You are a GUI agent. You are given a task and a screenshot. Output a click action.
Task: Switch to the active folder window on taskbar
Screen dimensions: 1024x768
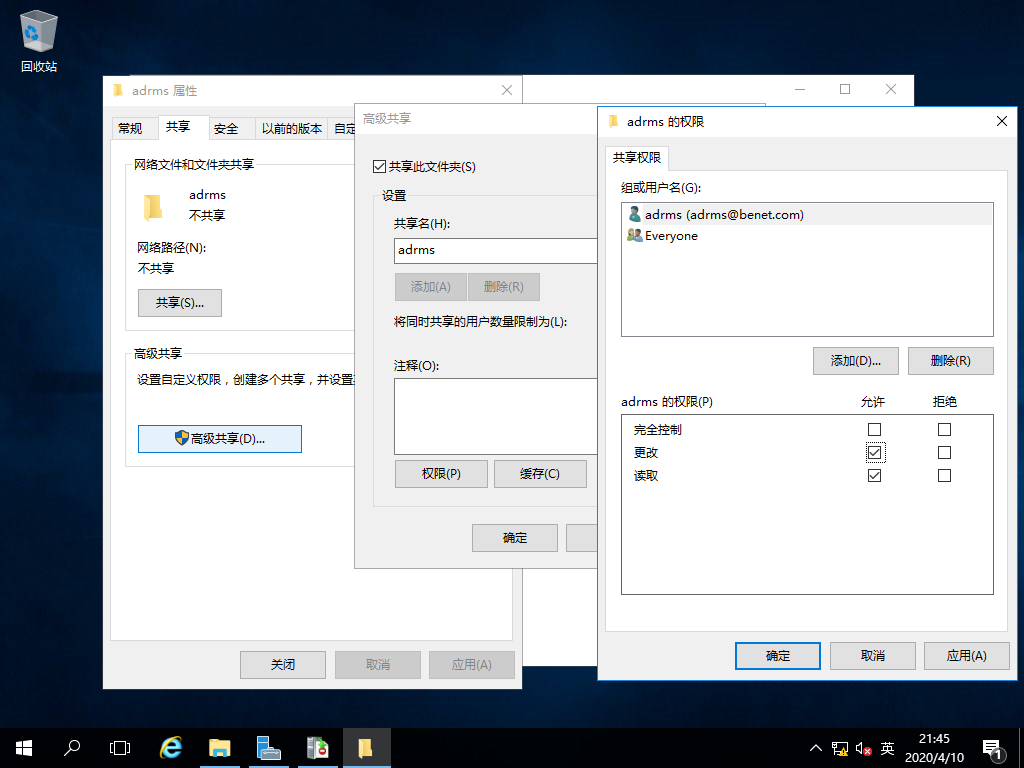click(x=366, y=748)
